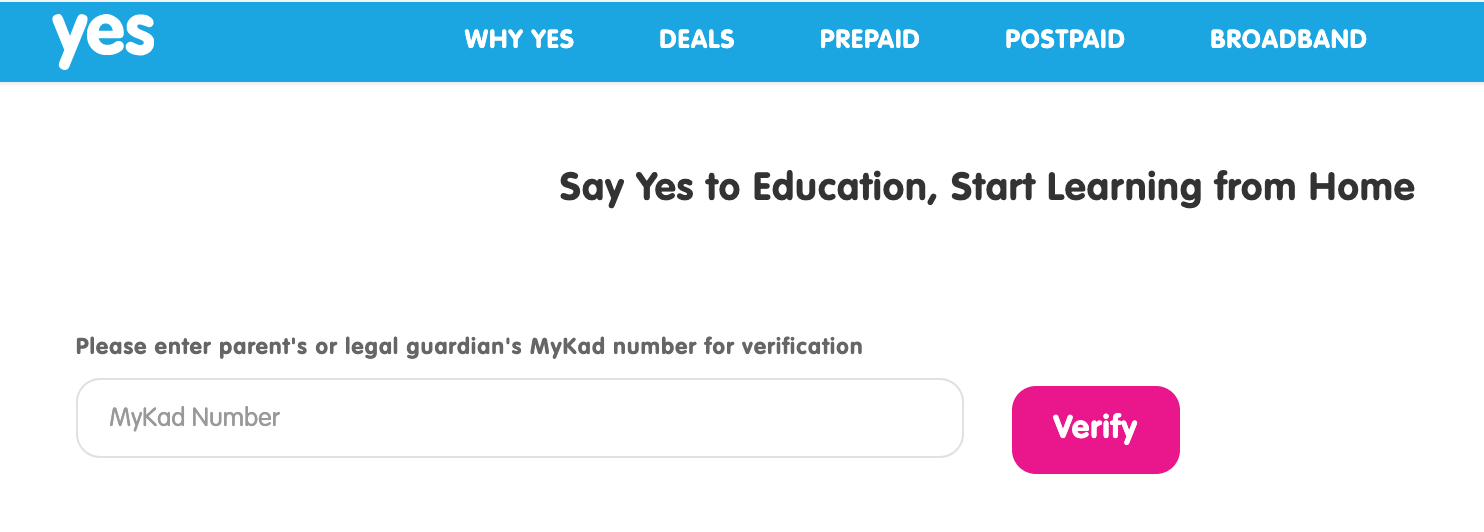
Task: Open the WHY YES menu
Action: (519, 40)
